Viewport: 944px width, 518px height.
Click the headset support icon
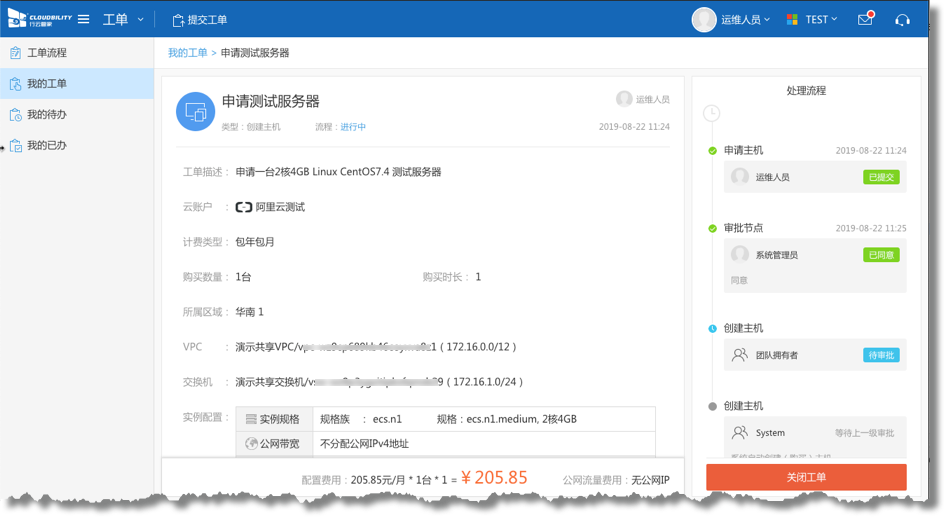902,20
